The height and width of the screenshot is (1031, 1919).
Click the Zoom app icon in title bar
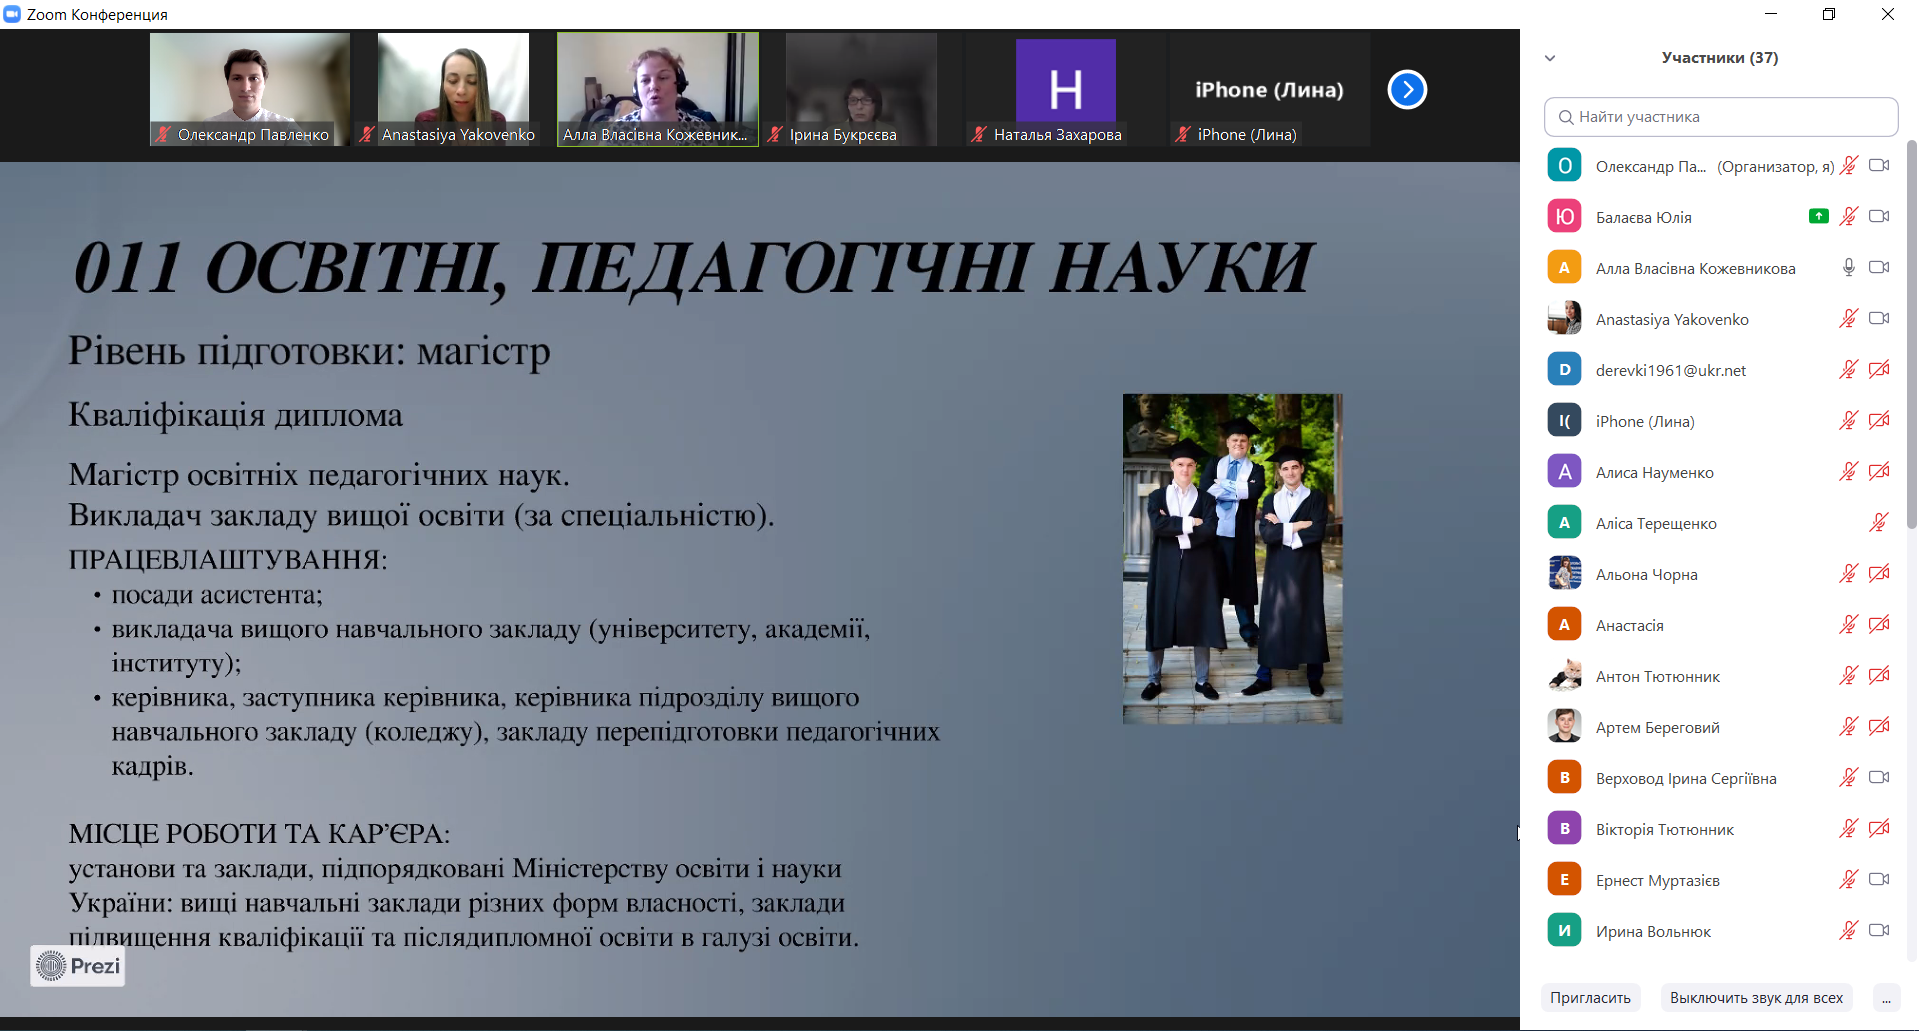(12, 14)
